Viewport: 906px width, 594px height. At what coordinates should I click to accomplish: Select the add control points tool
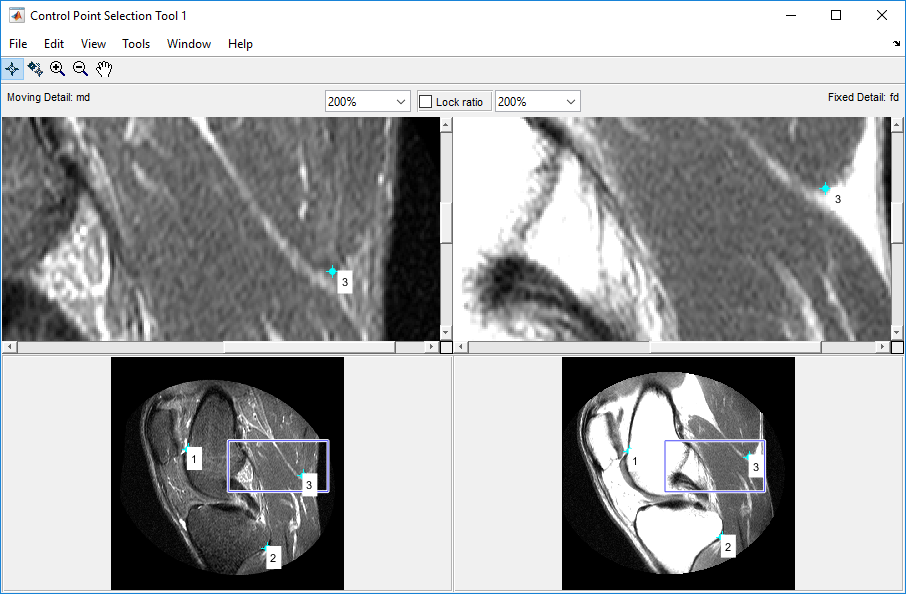(12, 69)
